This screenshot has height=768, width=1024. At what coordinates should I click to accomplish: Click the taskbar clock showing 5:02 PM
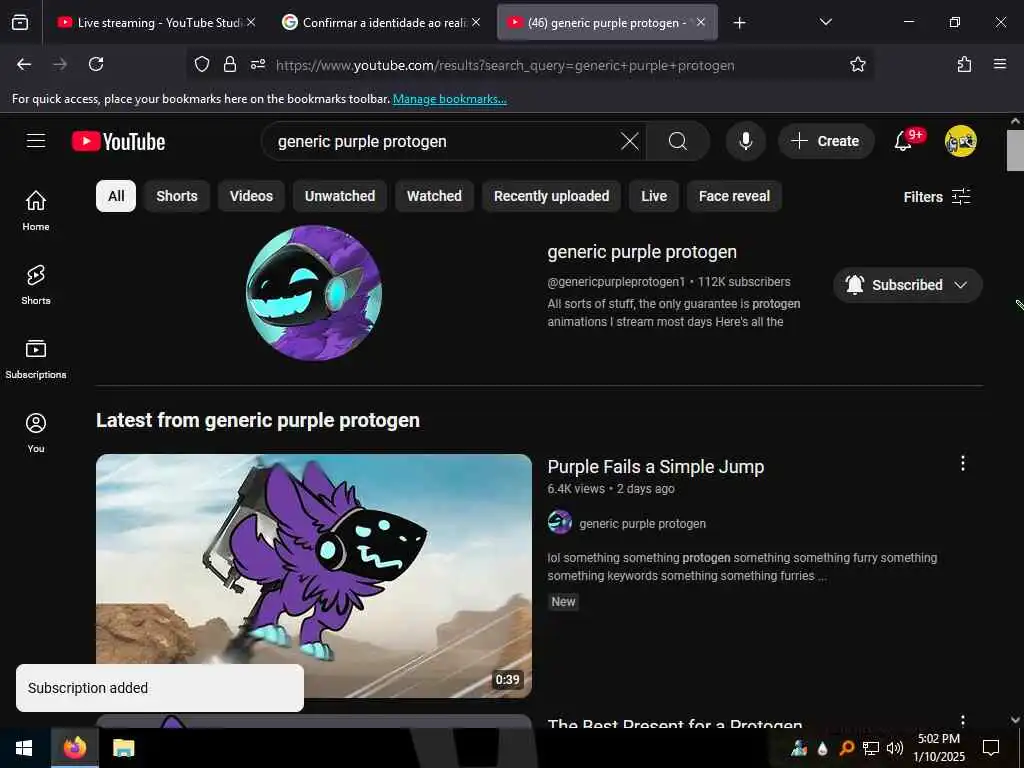coord(938,748)
